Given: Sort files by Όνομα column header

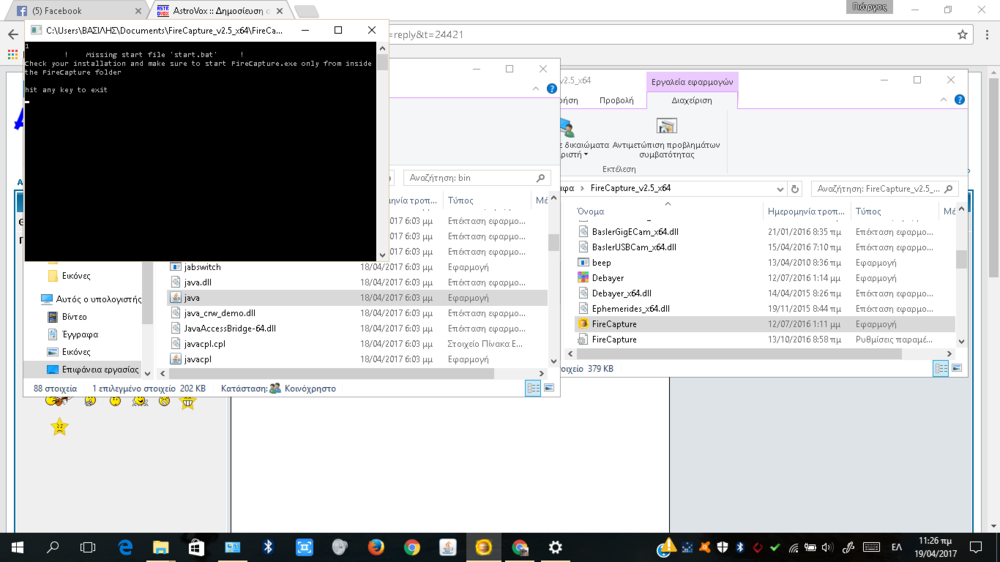Looking at the screenshot, I should [591, 211].
